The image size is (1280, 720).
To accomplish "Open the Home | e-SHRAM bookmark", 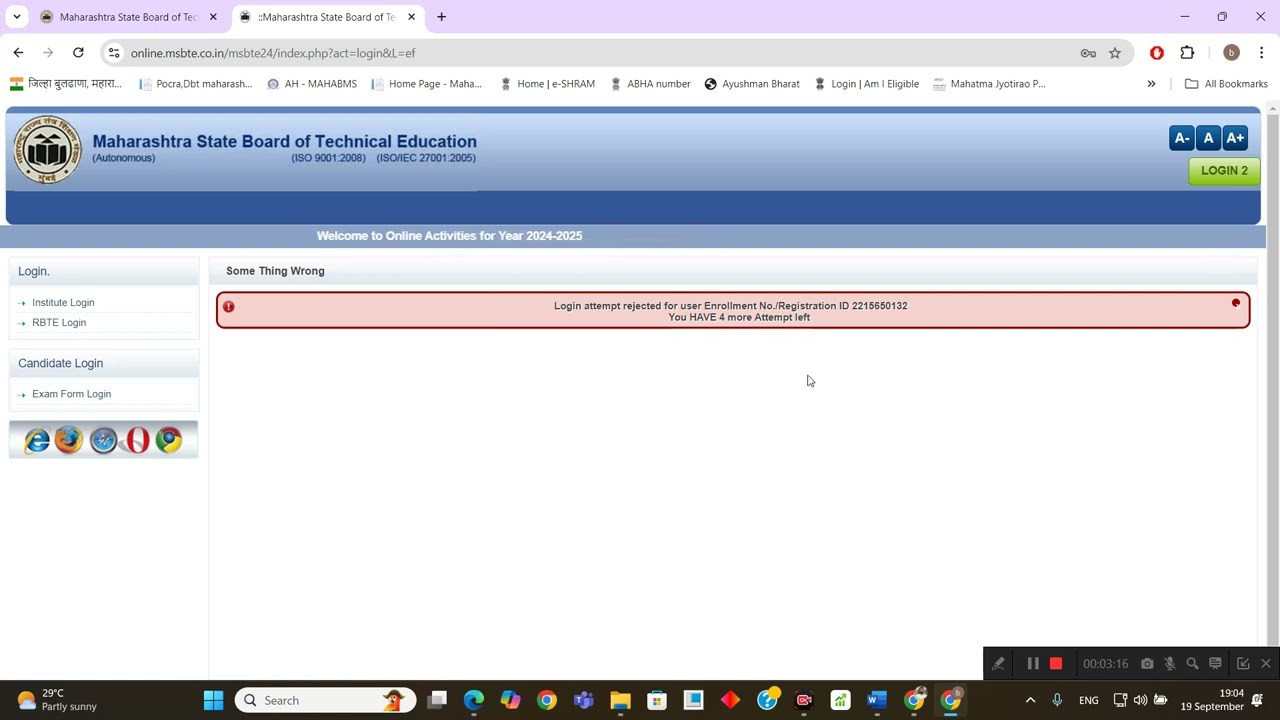I will pos(547,84).
